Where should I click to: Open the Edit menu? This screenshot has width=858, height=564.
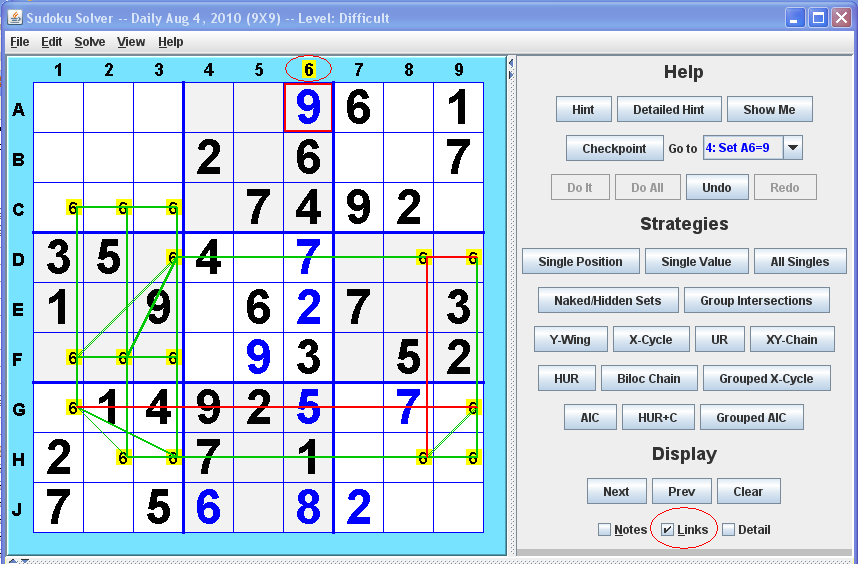(51, 42)
